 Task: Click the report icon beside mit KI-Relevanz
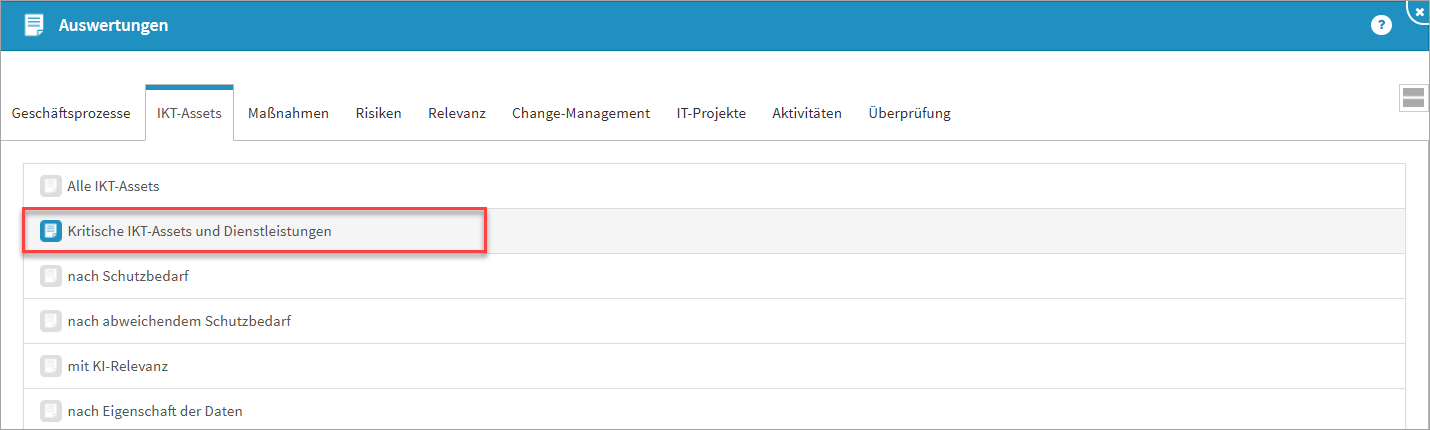click(50, 366)
